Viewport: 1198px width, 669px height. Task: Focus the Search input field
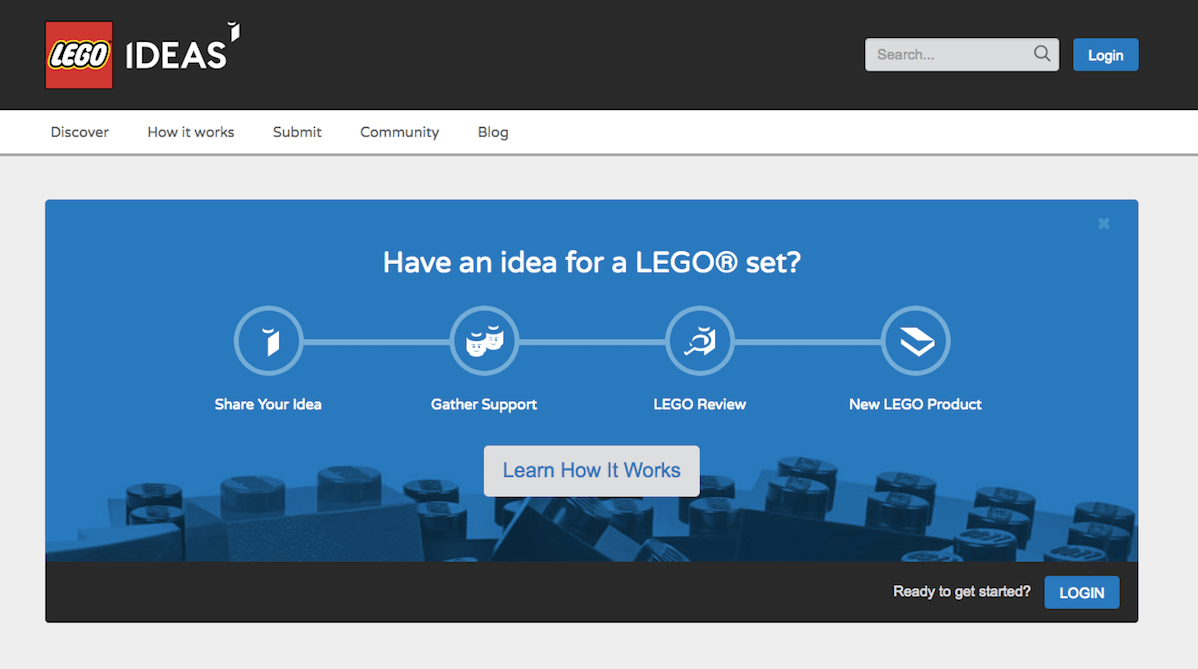950,55
